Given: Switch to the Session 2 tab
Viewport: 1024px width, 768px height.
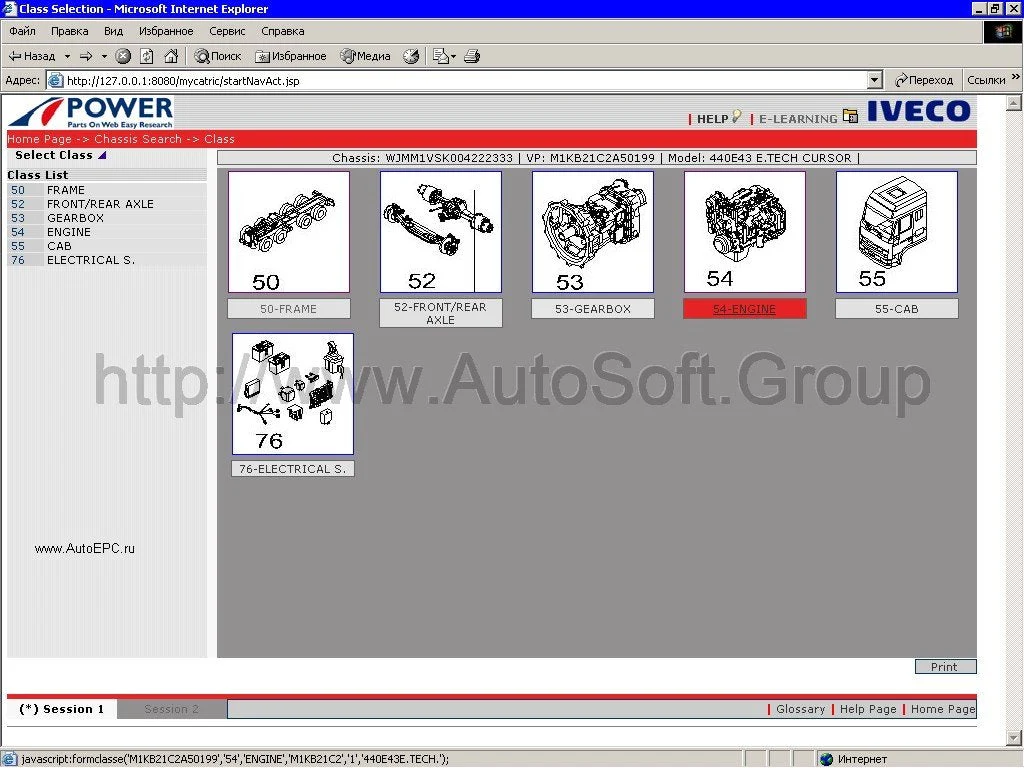Looking at the screenshot, I should pos(170,709).
